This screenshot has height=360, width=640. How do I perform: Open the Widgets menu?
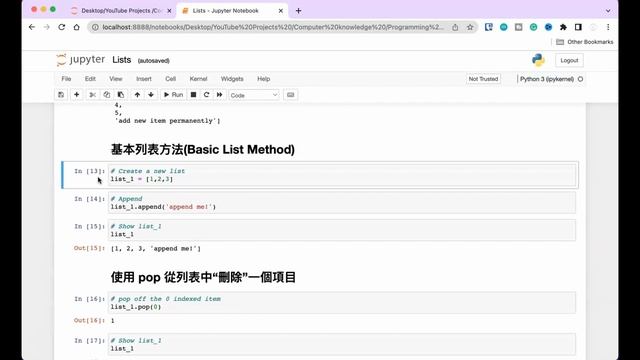point(232,79)
